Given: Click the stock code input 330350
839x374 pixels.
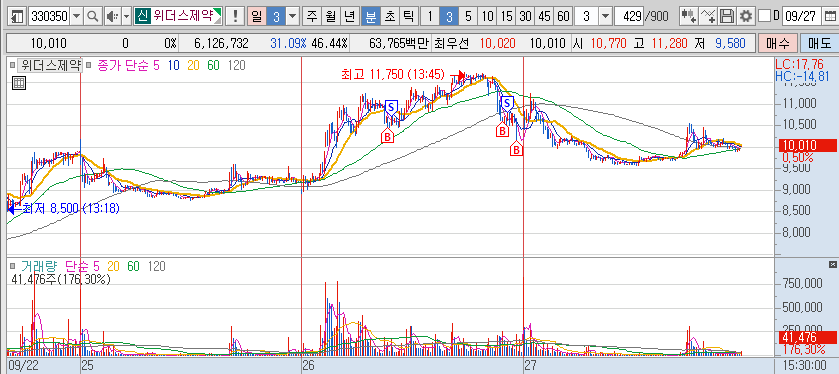Looking at the screenshot, I should tap(49, 17).
